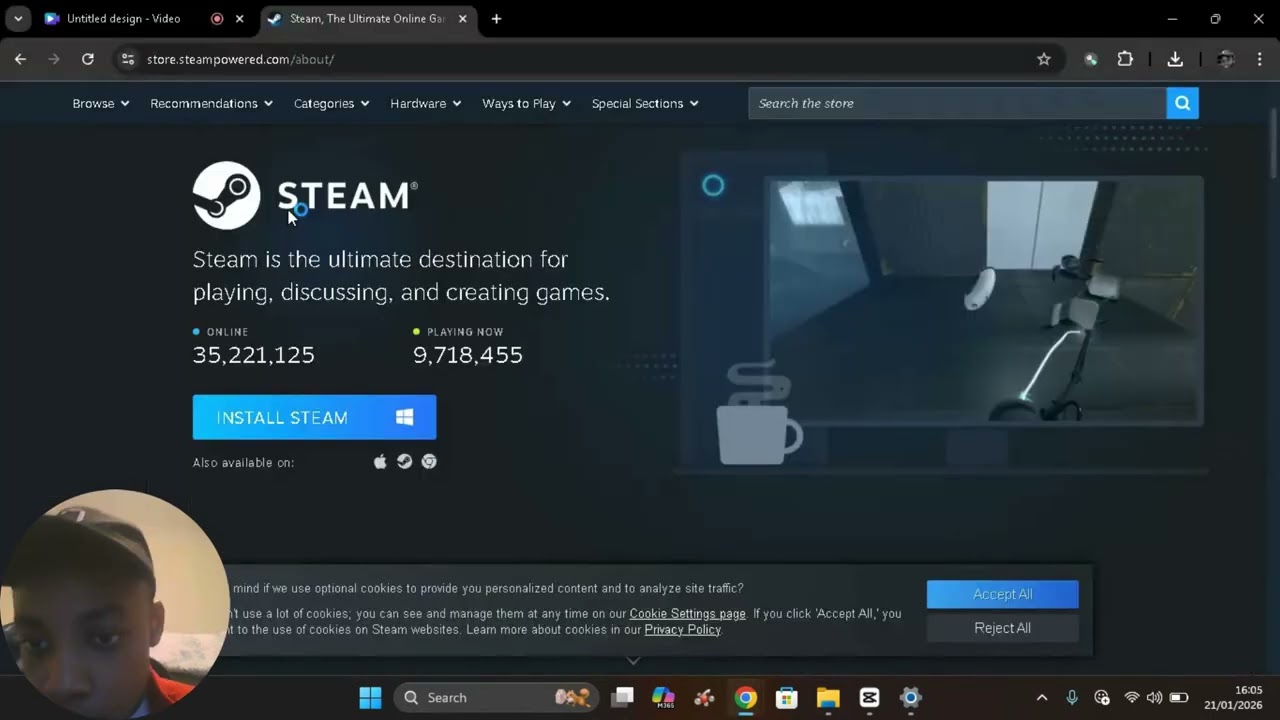
Task: Click the battery tray icon
Action: pyautogui.click(x=1179, y=698)
